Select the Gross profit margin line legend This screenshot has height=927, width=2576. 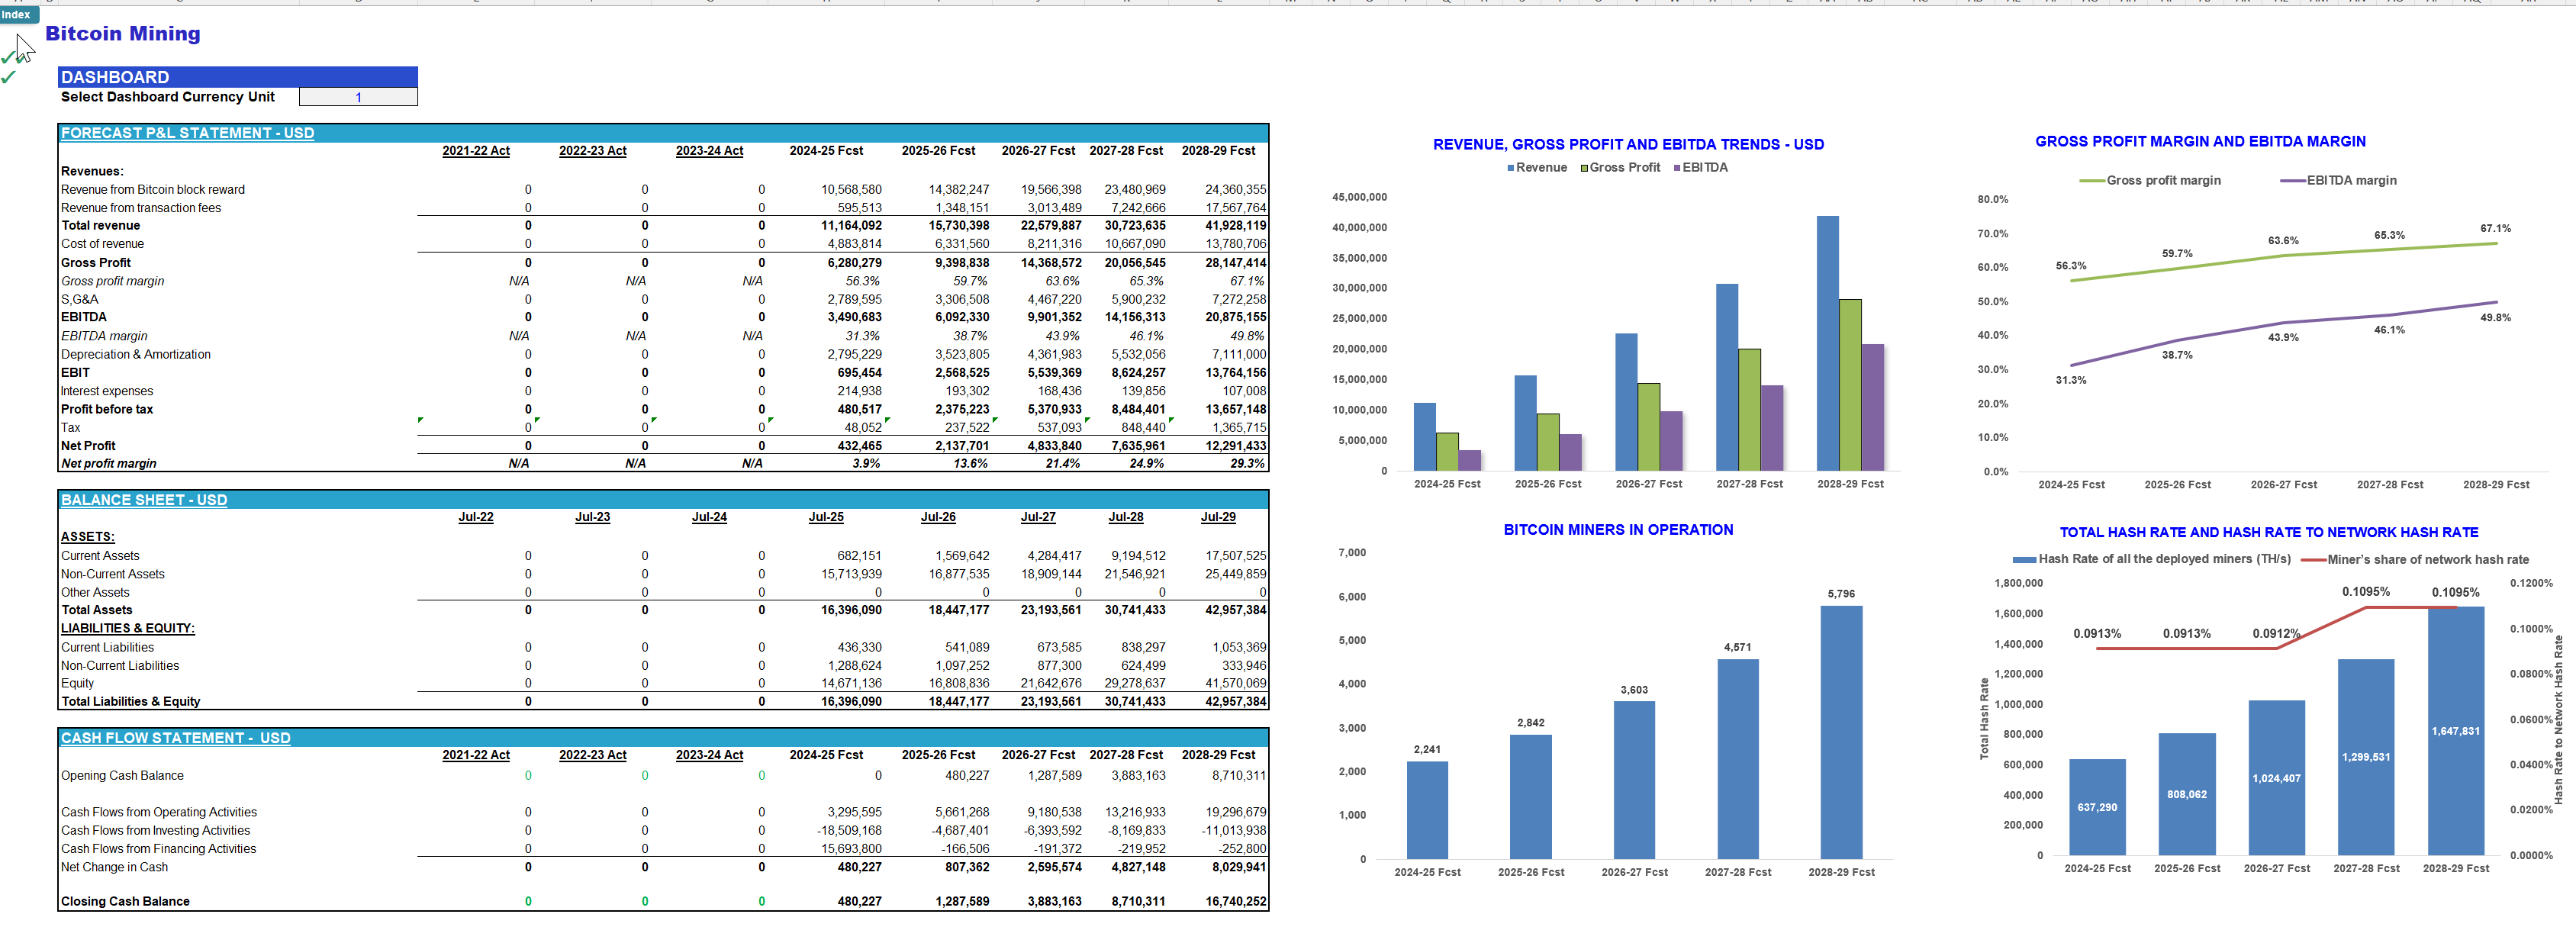click(2150, 181)
